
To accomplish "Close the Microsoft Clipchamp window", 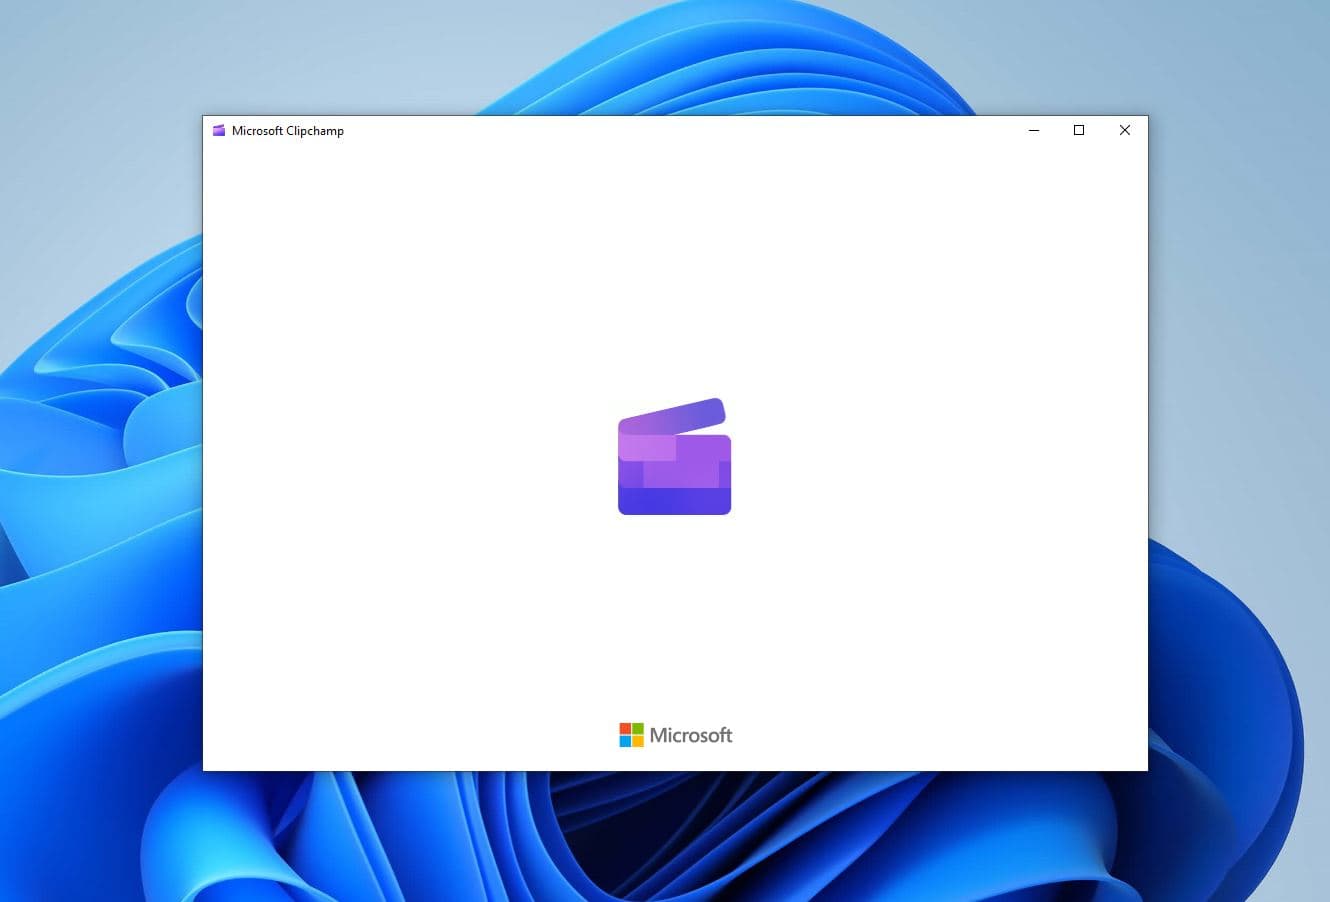I will coord(1125,130).
